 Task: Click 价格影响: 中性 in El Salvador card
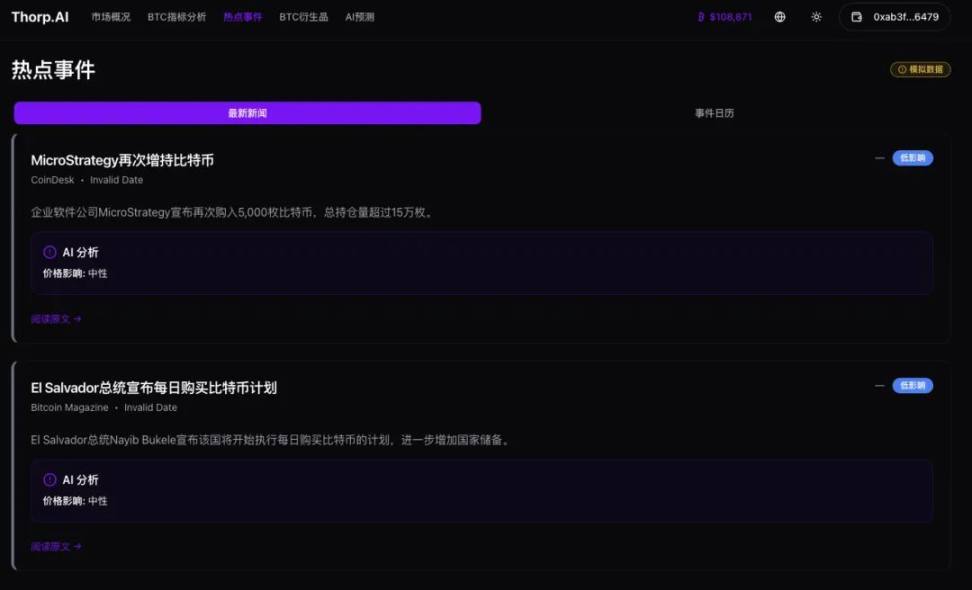pyautogui.click(x=75, y=501)
